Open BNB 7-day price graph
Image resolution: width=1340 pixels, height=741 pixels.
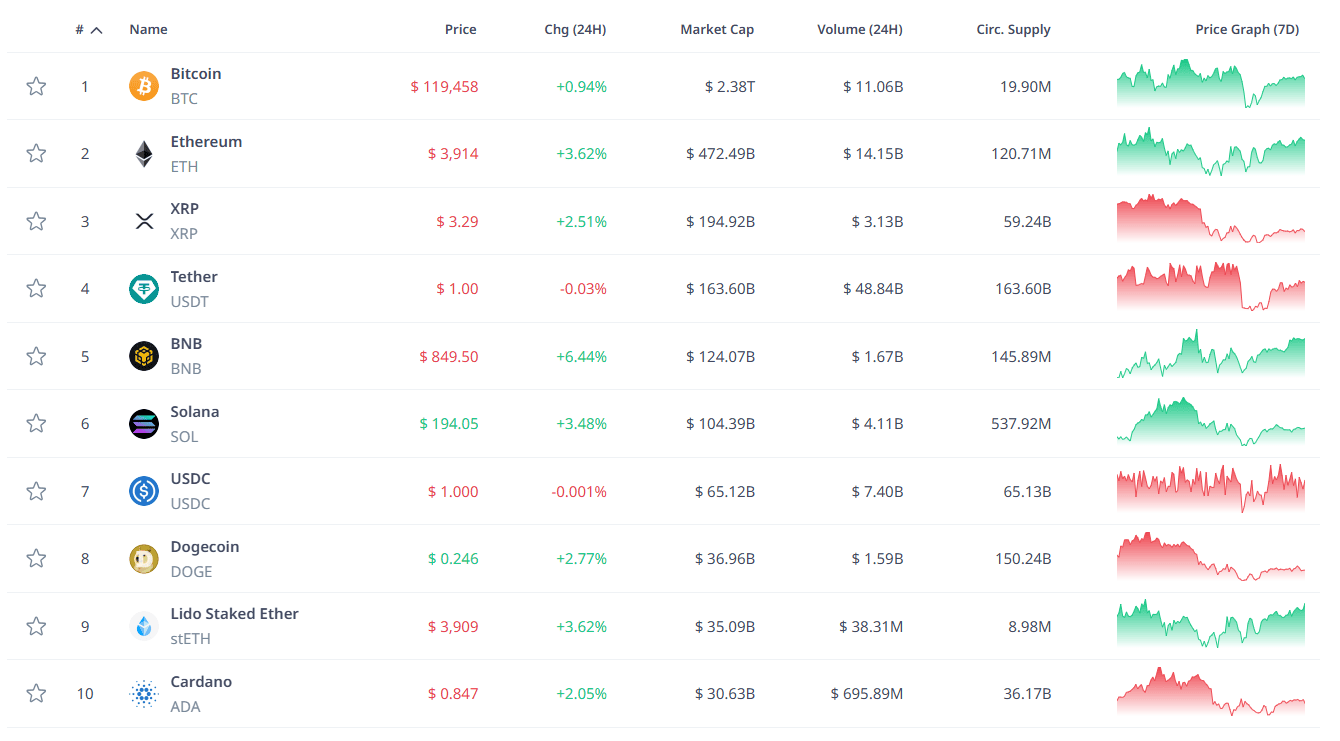[x=1211, y=353]
